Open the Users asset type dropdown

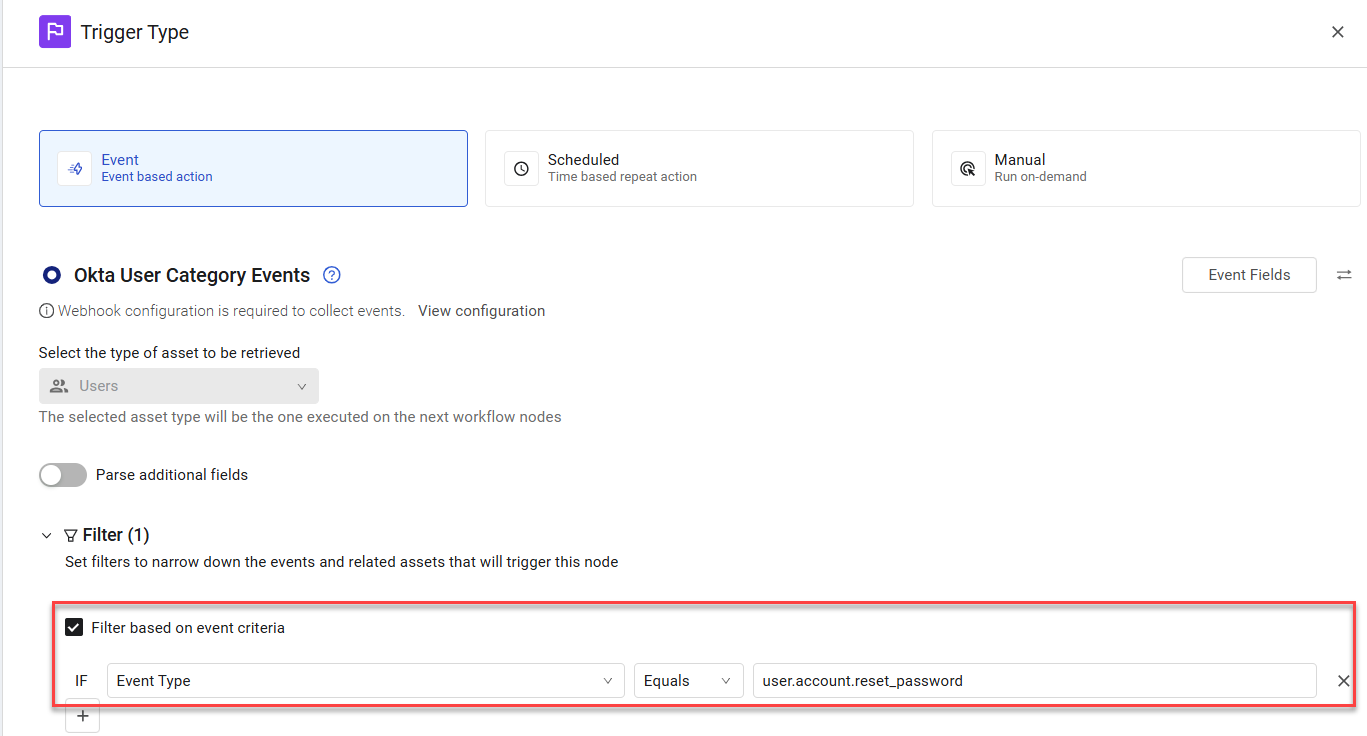[x=179, y=386]
